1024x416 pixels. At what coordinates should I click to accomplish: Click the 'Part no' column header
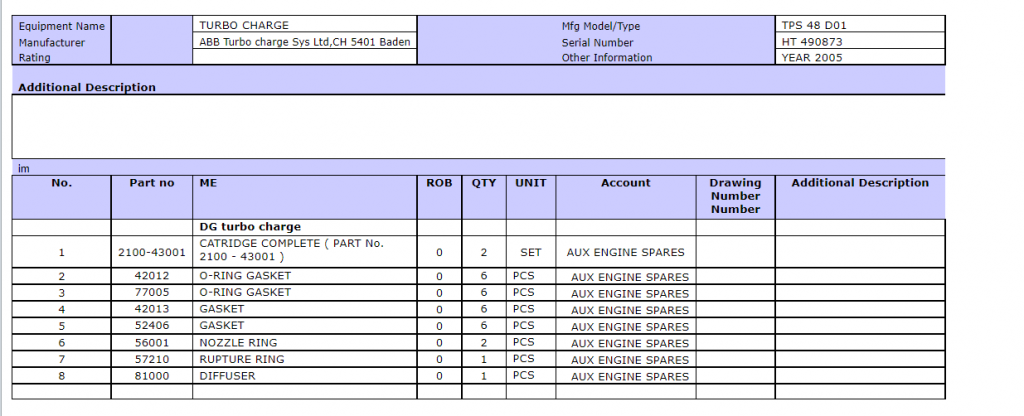[152, 183]
